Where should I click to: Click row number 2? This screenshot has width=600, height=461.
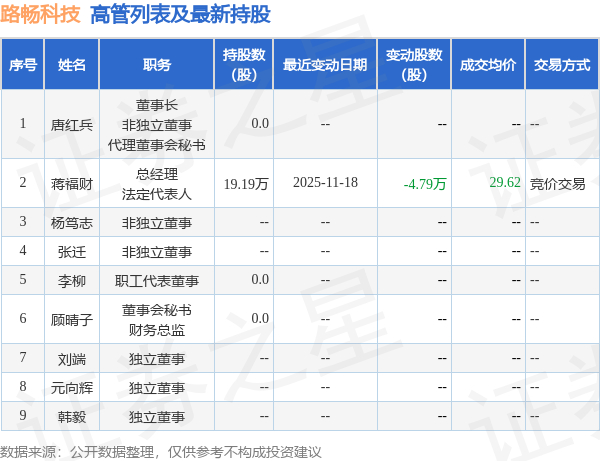coord(23,182)
